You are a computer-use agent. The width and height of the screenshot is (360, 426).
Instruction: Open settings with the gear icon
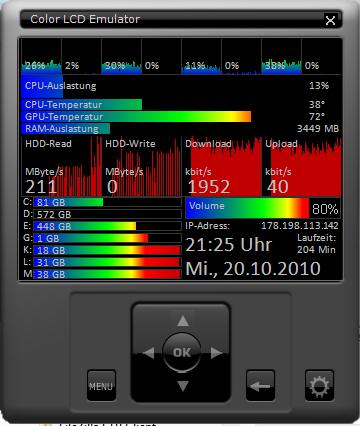[319, 386]
